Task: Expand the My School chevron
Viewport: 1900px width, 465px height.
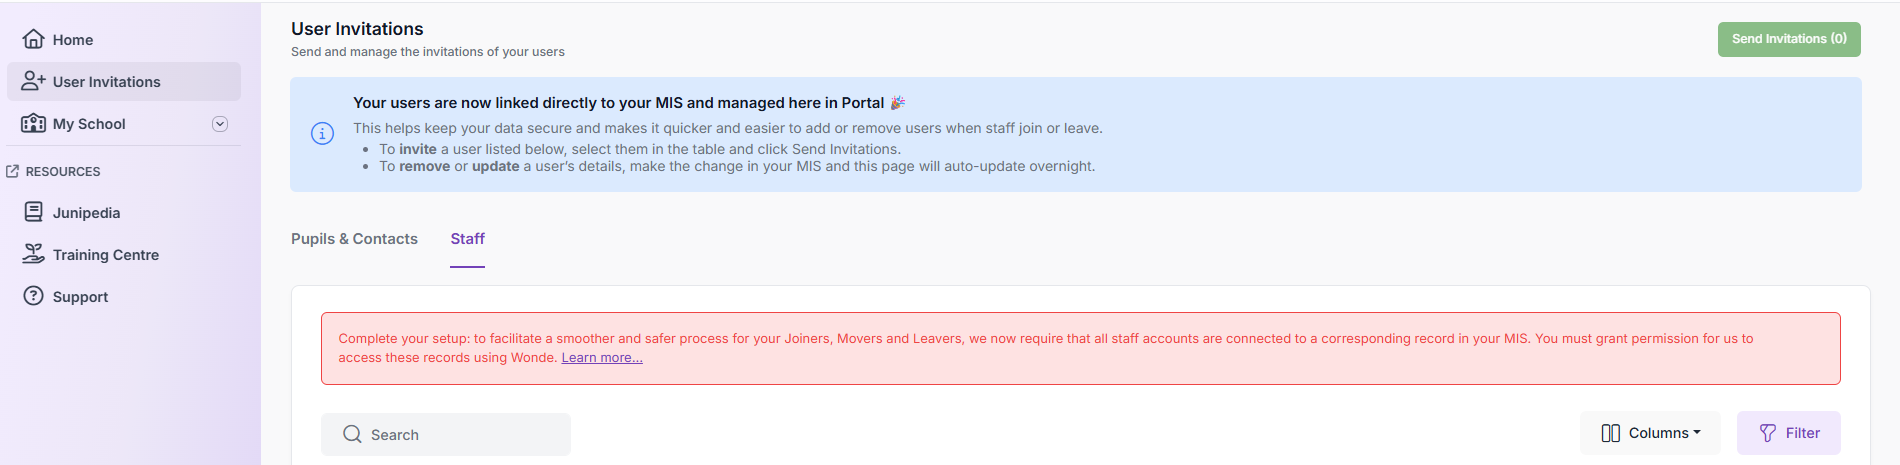Action: pos(220,124)
